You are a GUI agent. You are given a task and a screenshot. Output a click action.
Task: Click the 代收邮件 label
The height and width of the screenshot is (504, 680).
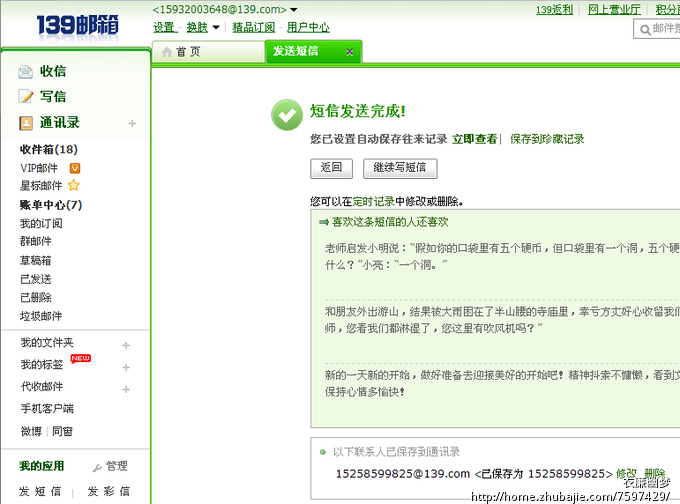[x=42, y=386]
